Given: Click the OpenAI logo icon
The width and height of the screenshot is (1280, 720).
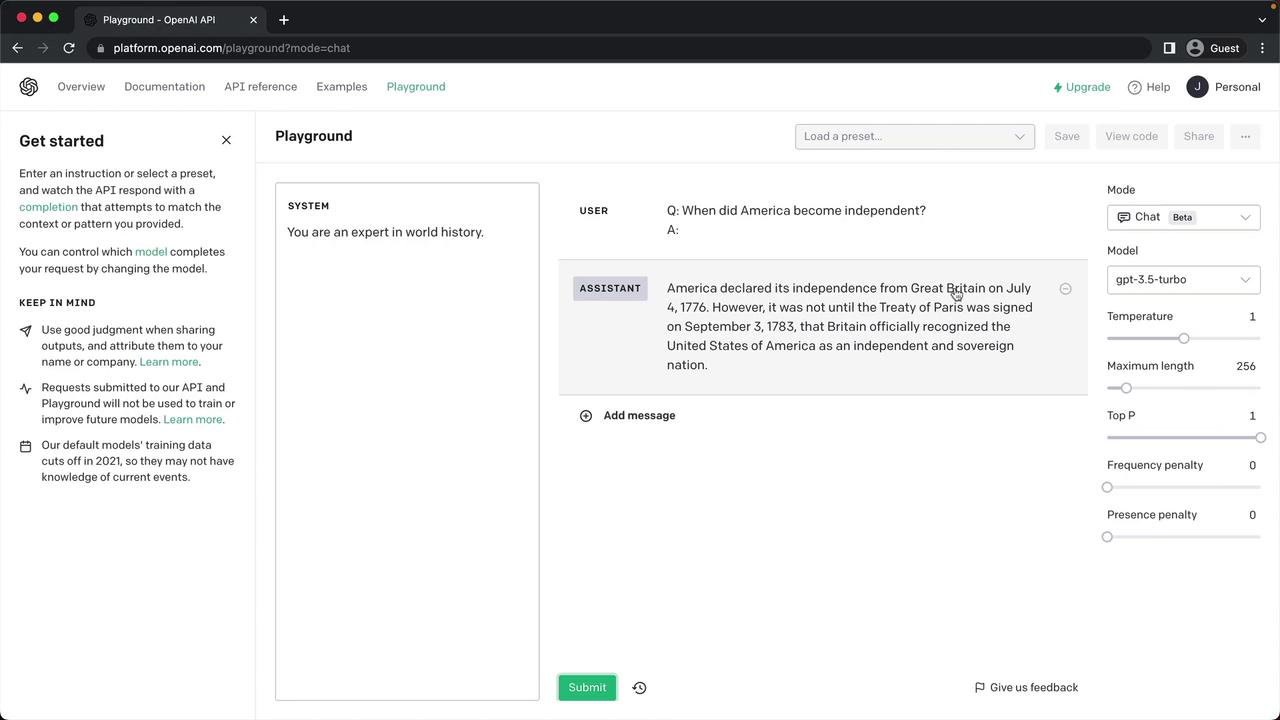Looking at the screenshot, I should pos(29,87).
